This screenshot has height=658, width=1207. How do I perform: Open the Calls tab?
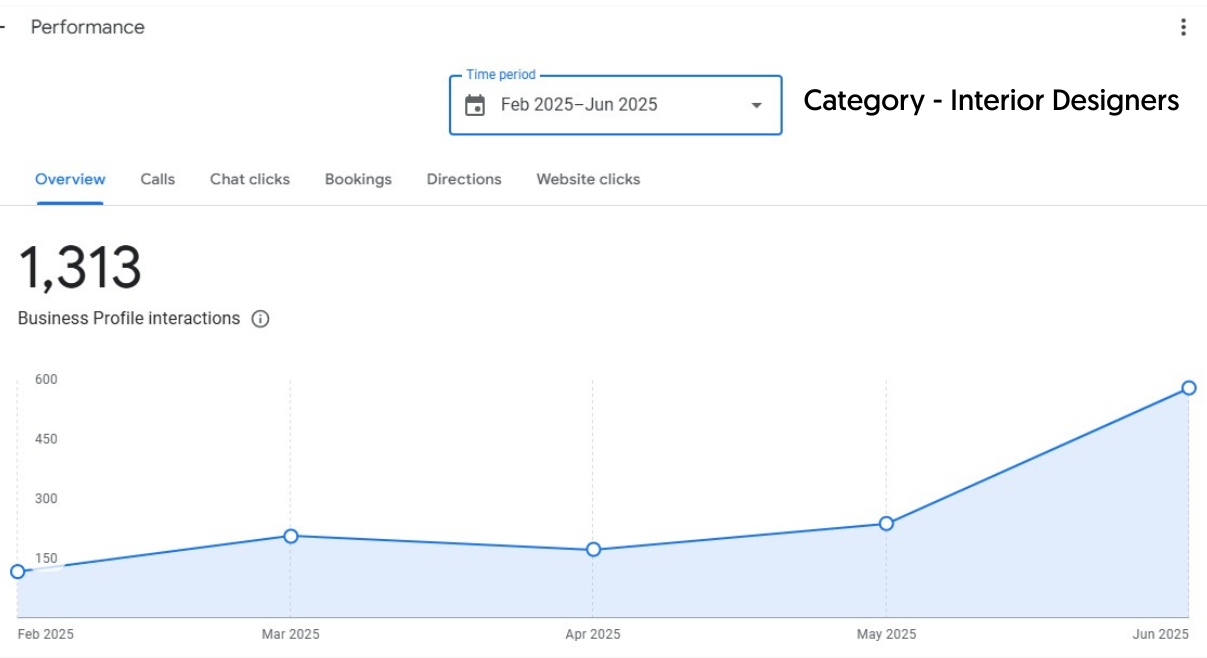157,180
